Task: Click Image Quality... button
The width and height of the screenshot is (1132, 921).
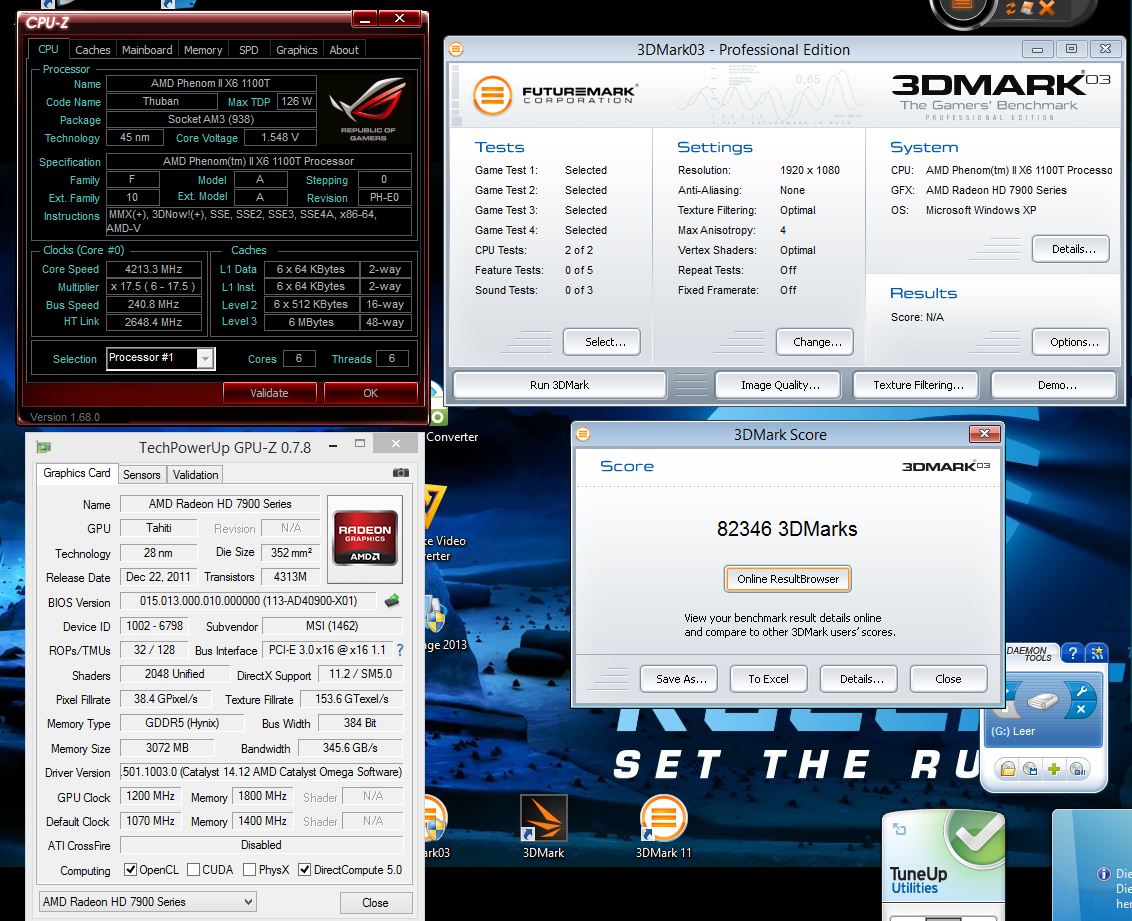Action: [780, 385]
